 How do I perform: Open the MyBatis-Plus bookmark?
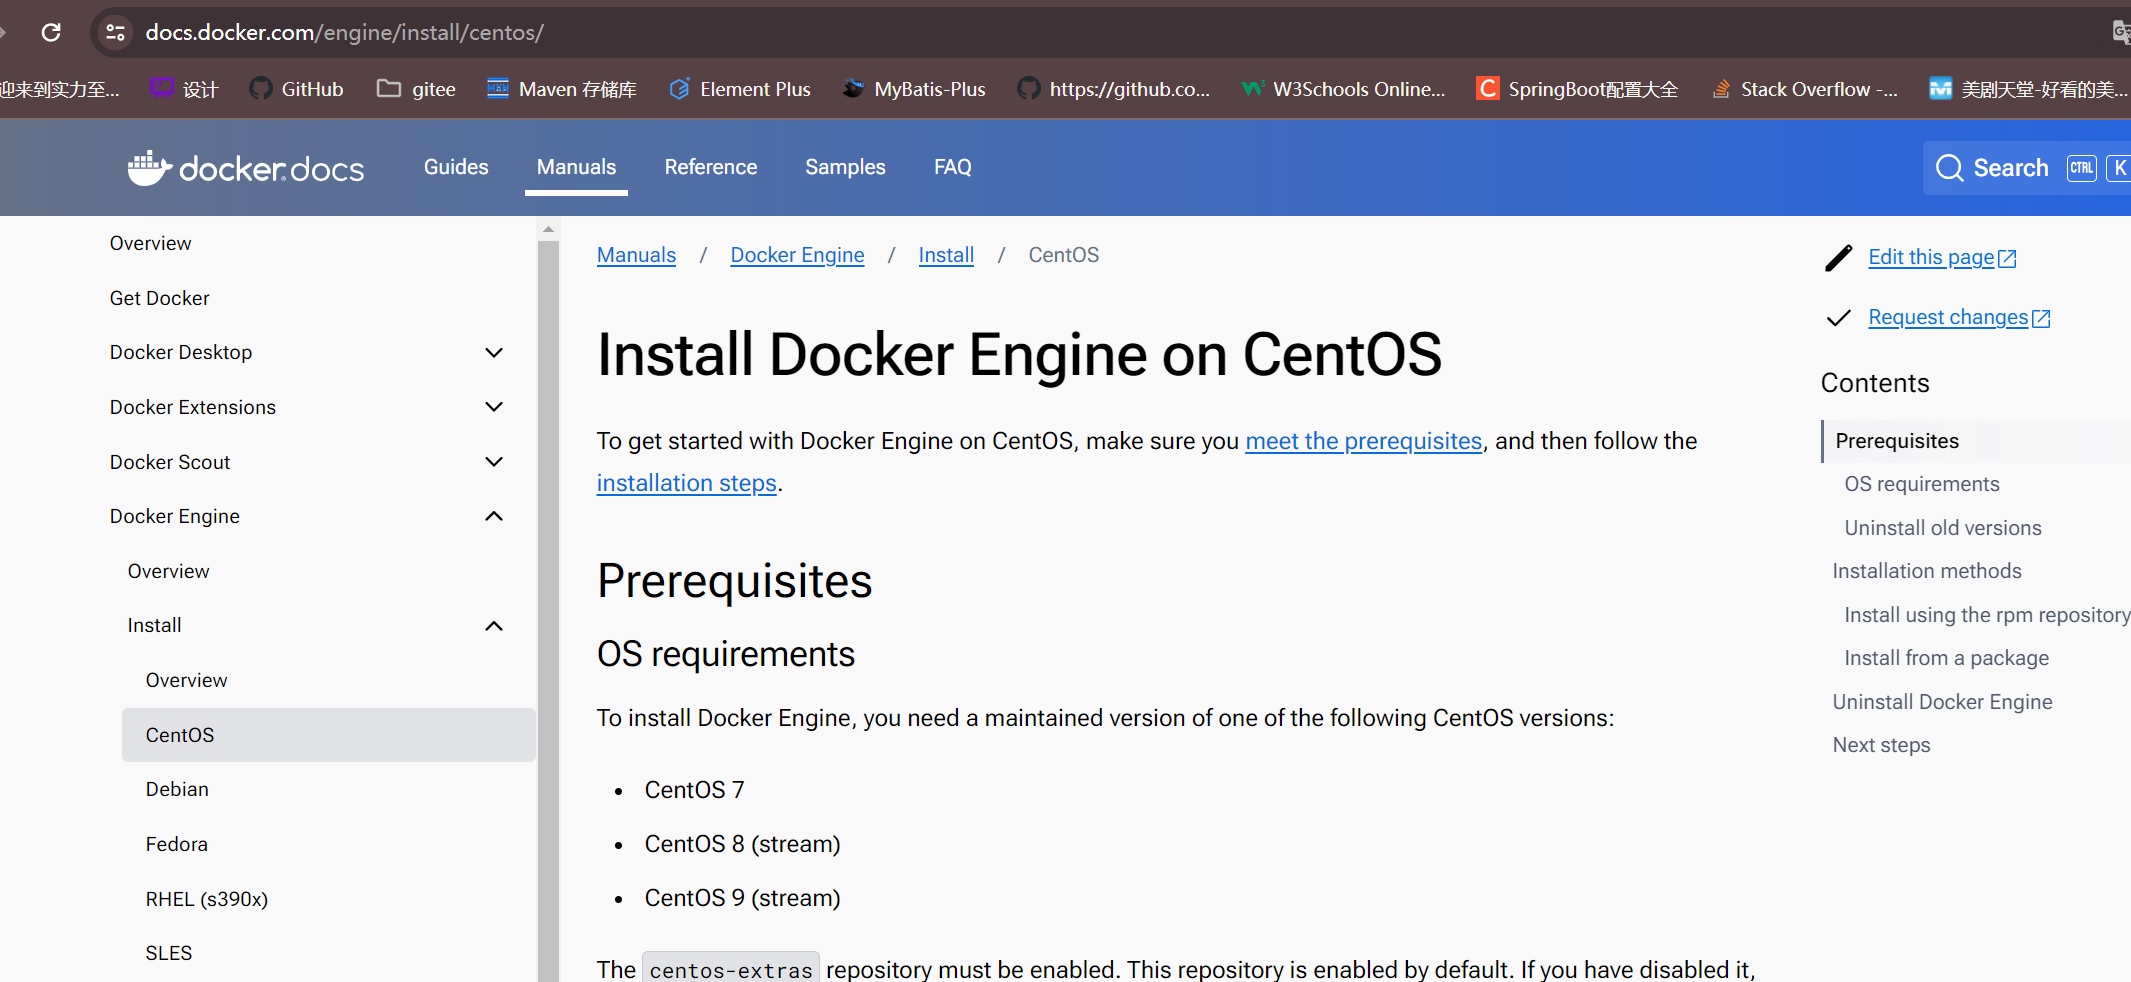tap(914, 89)
